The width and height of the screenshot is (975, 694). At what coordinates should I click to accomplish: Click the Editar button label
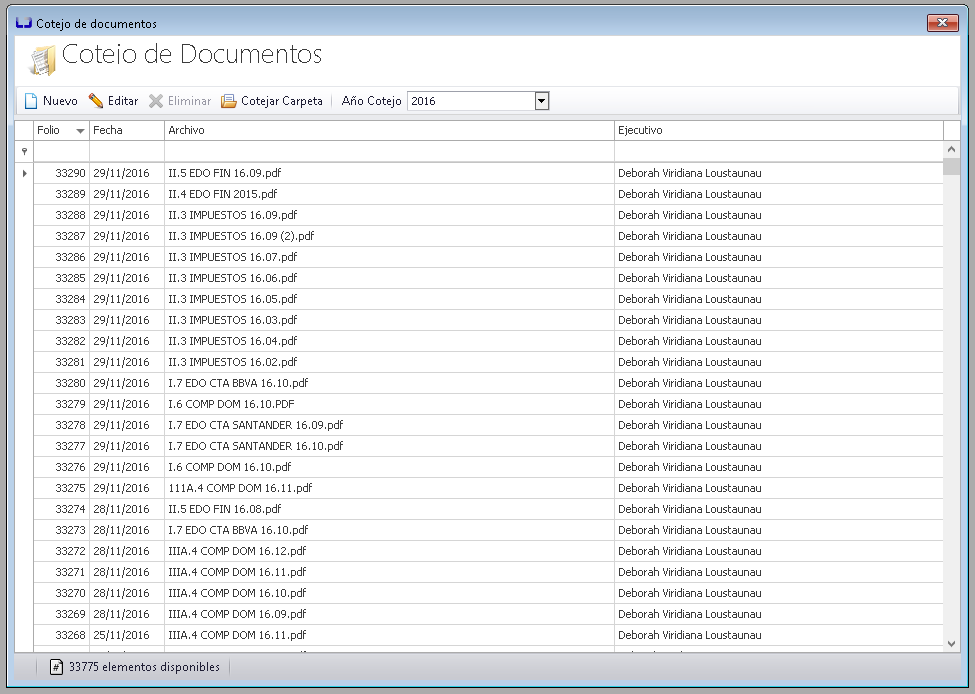(x=123, y=101)
